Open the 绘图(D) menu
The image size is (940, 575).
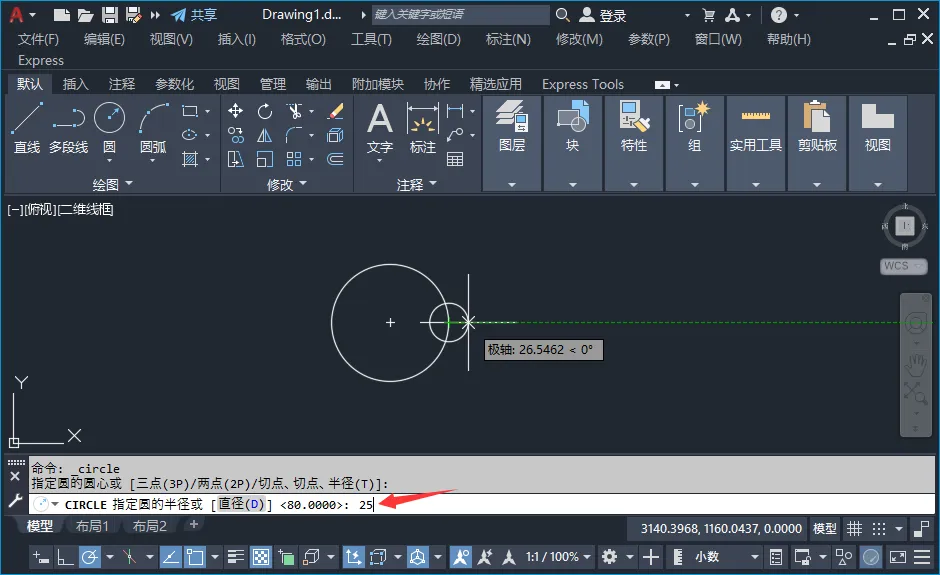439,40
